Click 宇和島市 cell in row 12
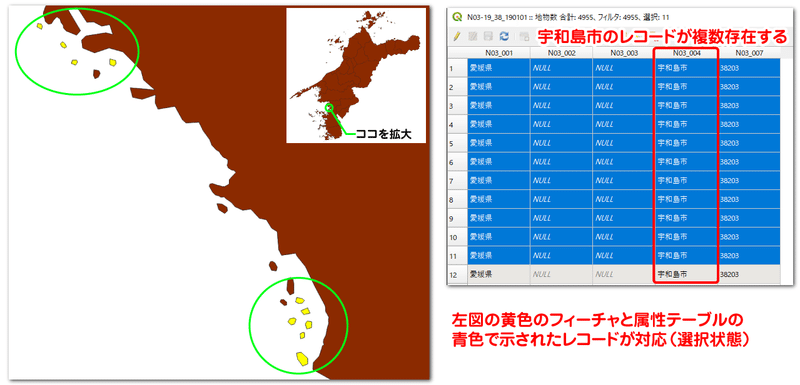Viewport: 800px width, 385px height. click(686, 274)
